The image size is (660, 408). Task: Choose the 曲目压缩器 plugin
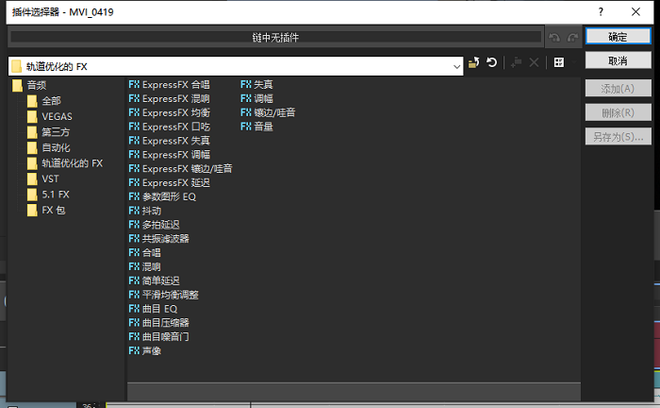165,323
